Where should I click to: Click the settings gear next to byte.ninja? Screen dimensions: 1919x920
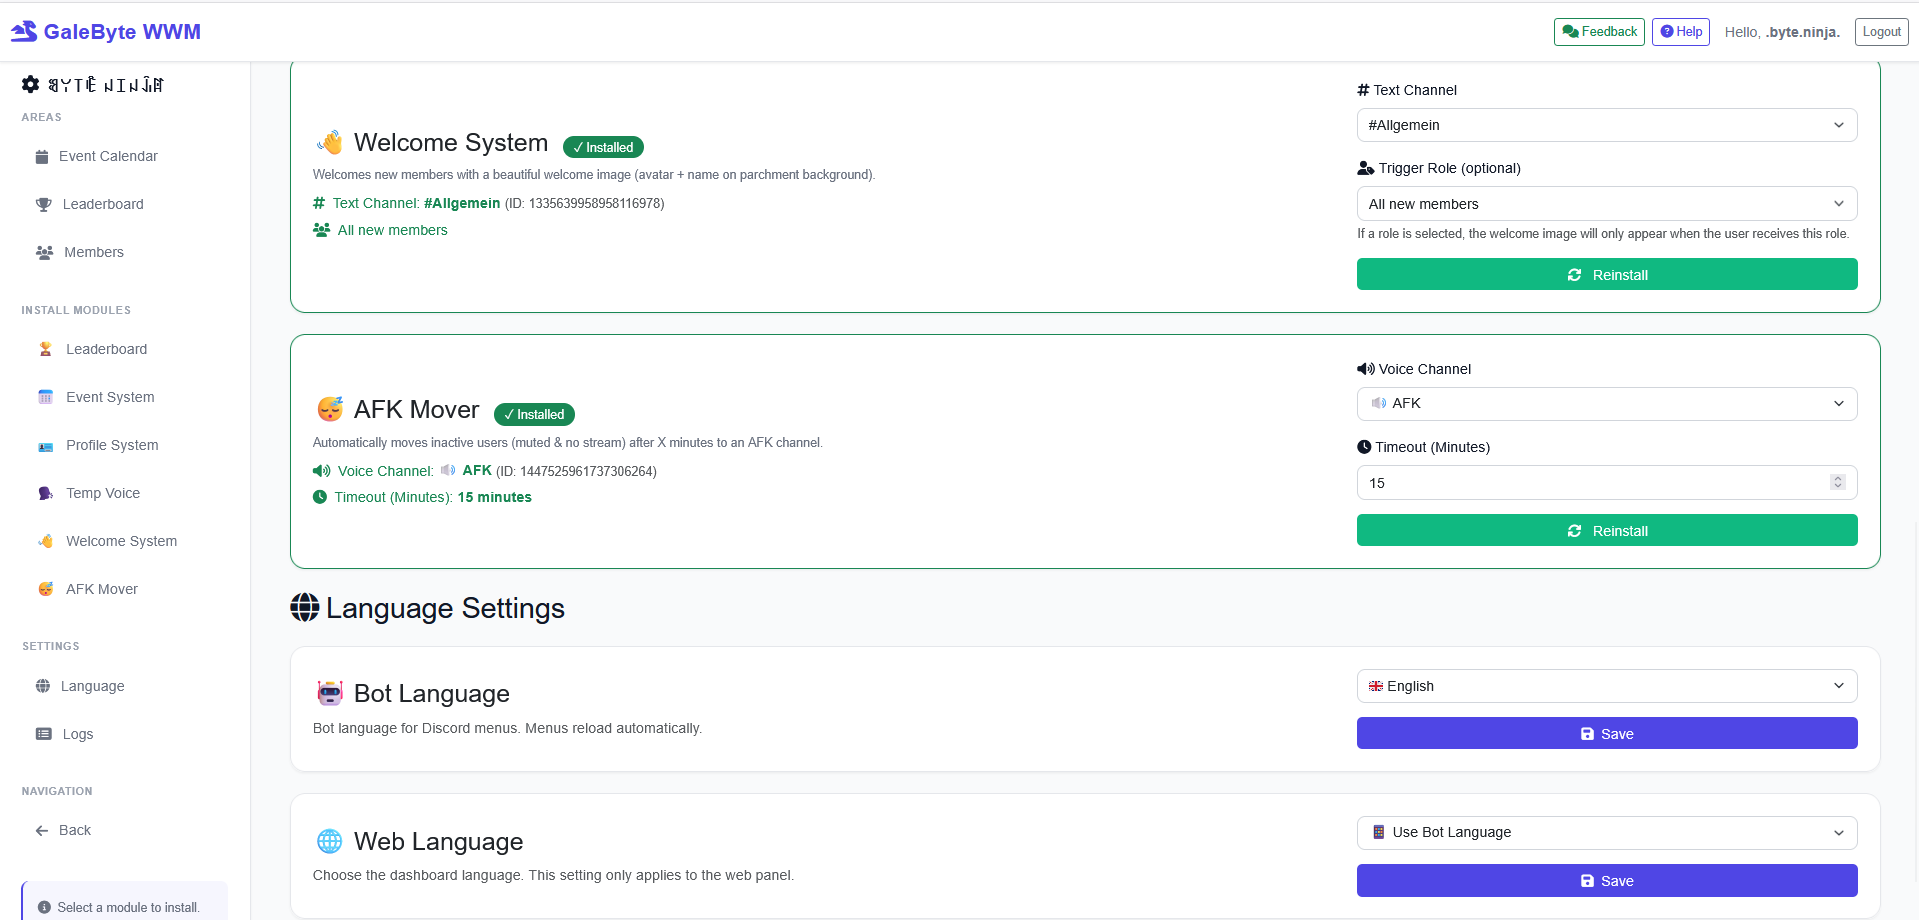coord(30,84)
